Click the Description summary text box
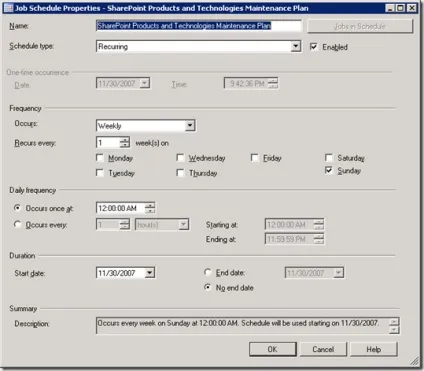Image resolution: width=424 pixels, height=371 pixels. pos(243,326)
